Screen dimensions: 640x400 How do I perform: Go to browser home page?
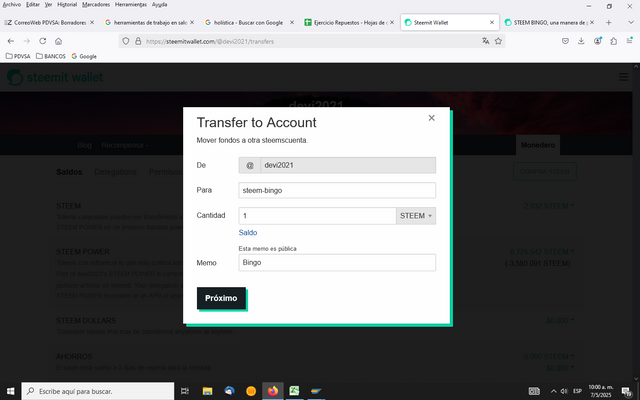click(x=58, y=41)
